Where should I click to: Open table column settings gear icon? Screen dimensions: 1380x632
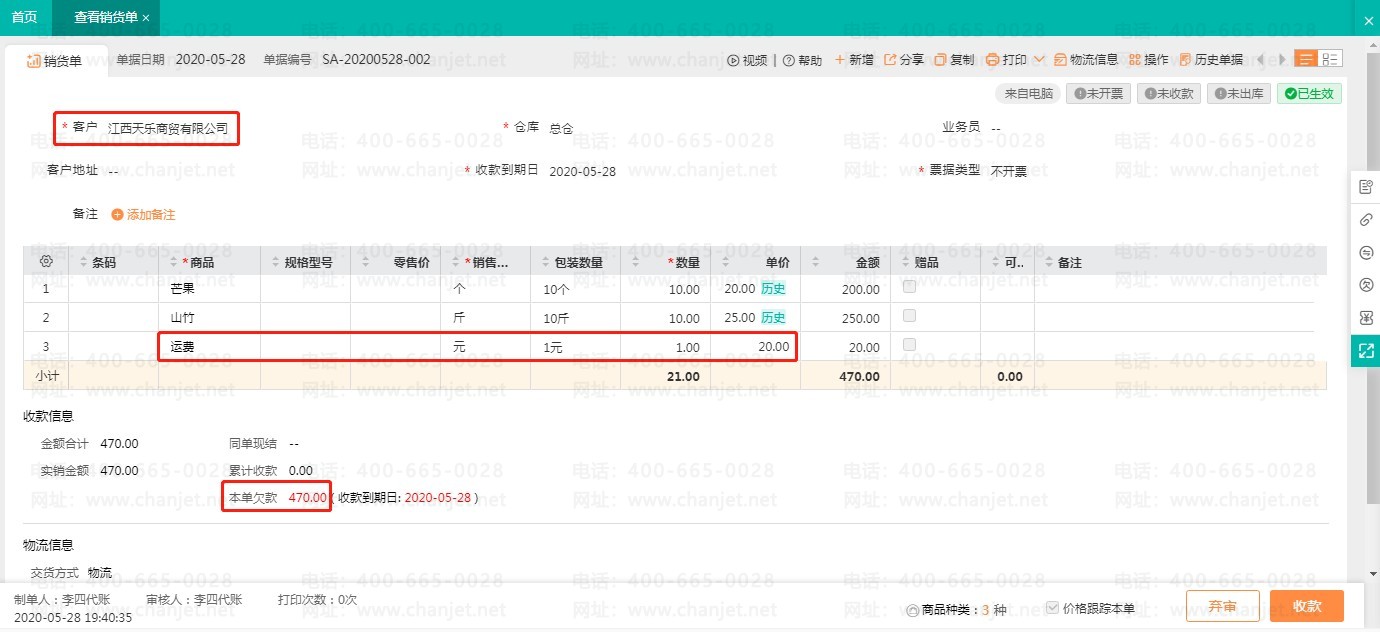click(x=46, y=261)
